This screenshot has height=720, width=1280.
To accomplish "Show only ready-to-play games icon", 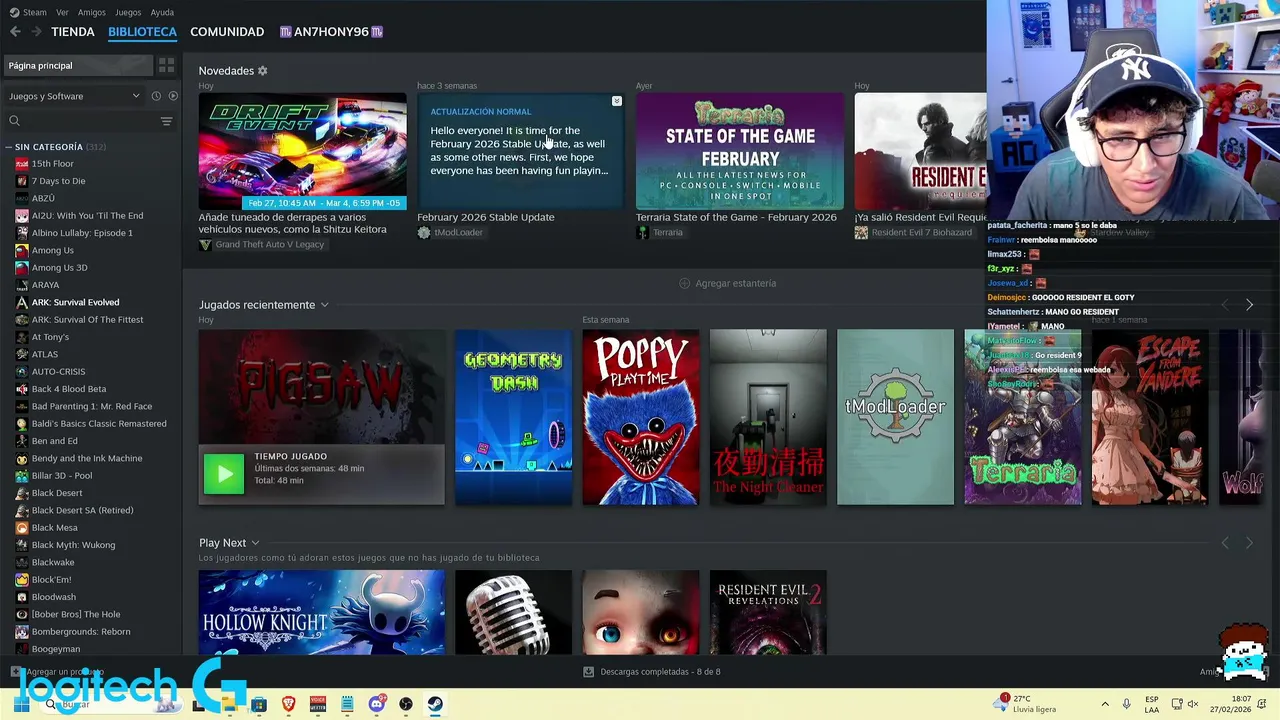I will 173,96.
